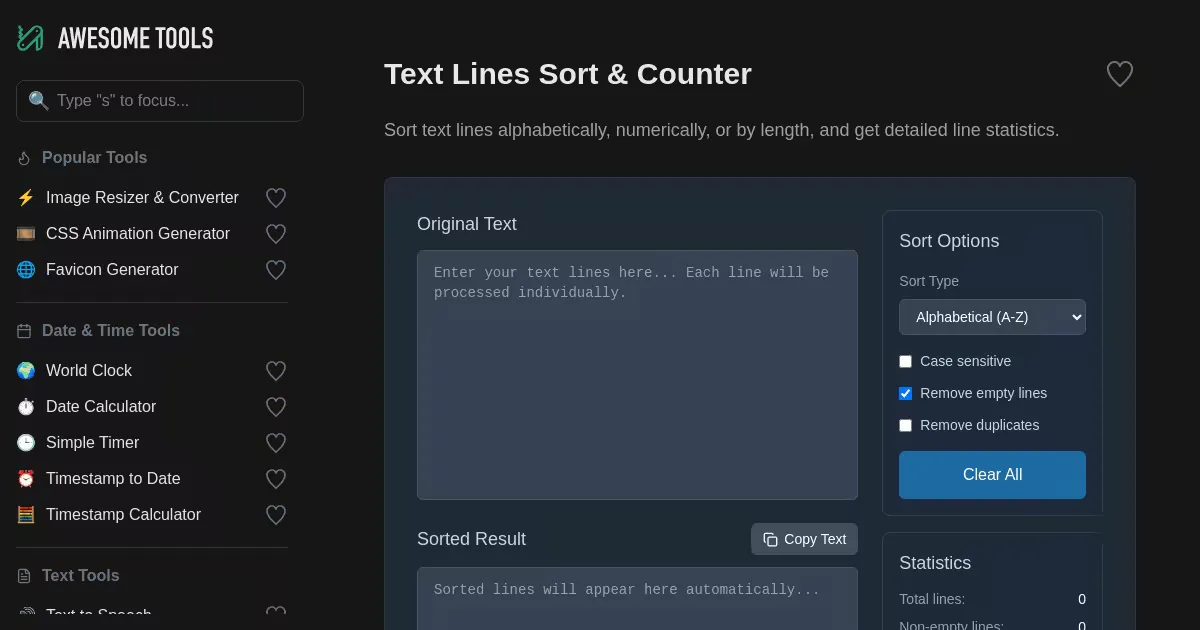
Task: Favorite Timestamp to Date with heart
Action: coord(276,479)
